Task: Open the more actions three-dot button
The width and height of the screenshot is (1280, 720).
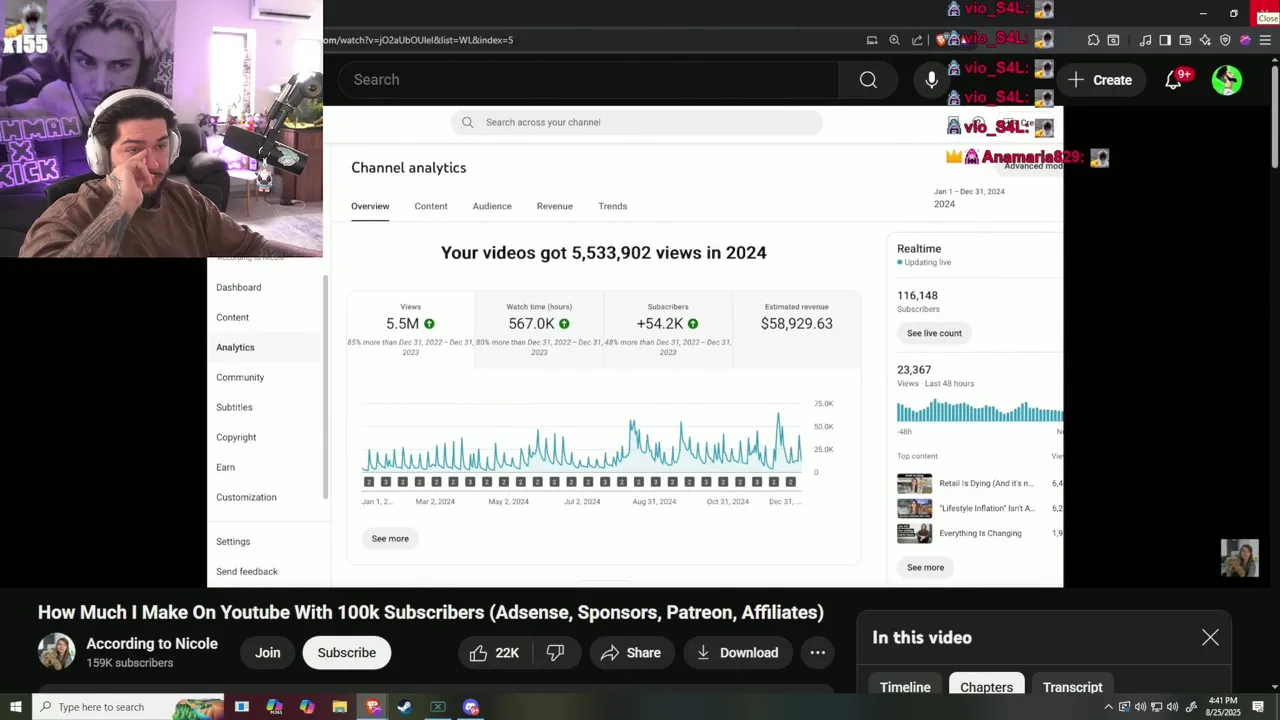Action: 817,653
